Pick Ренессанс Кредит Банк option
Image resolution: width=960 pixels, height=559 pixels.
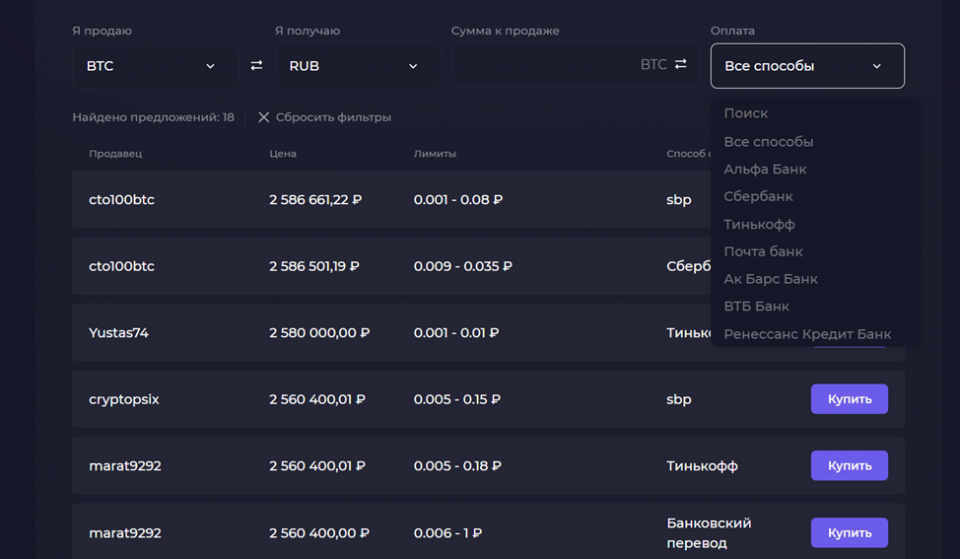pos(807,334)
